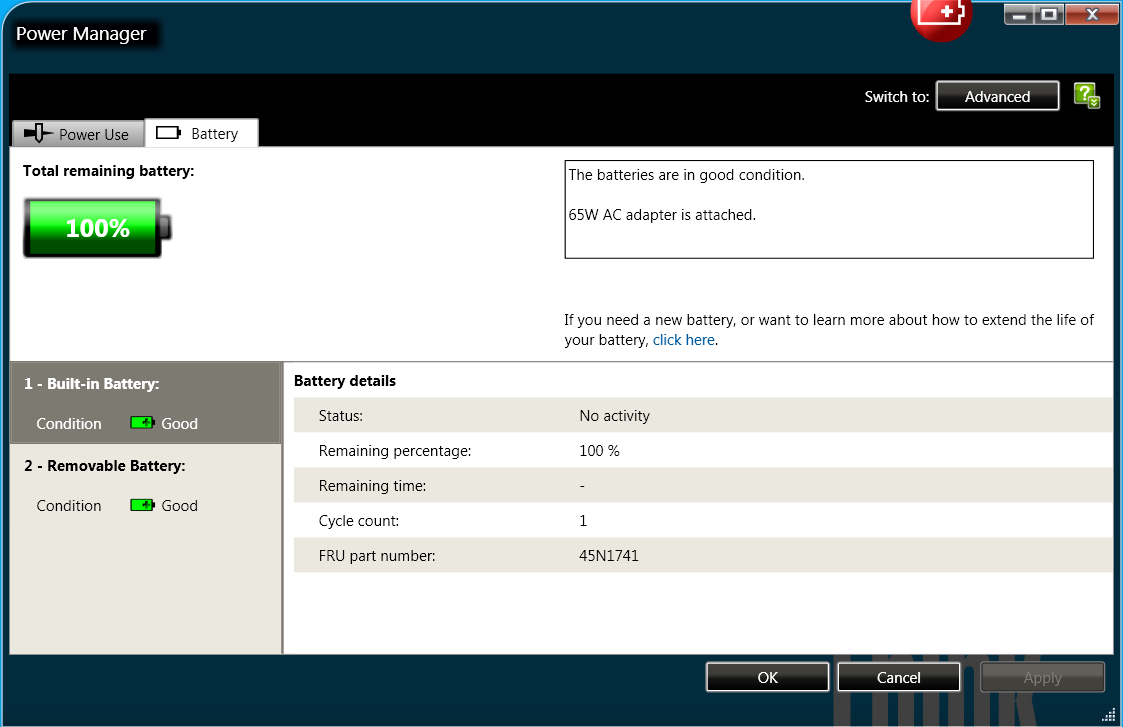Click the window resize grip corner
The width and height of the screenshot is (1123, 727).
(1109, 714)
